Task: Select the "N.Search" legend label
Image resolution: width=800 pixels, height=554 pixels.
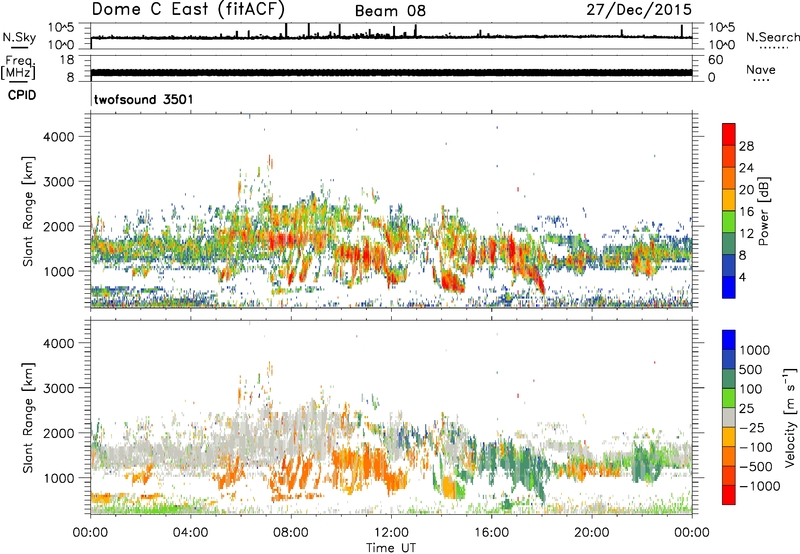Action: coord(772,37)
